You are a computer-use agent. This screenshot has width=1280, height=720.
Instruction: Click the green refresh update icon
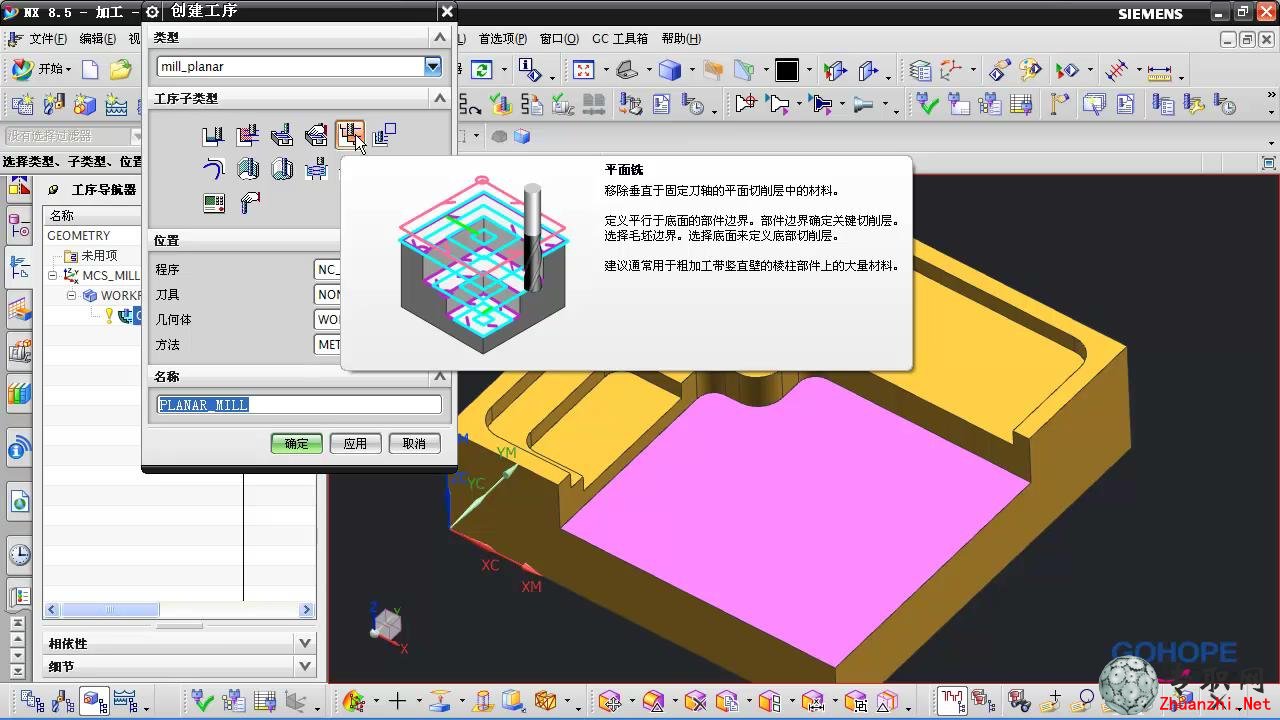pyautogui.click(x=482, y=70)
